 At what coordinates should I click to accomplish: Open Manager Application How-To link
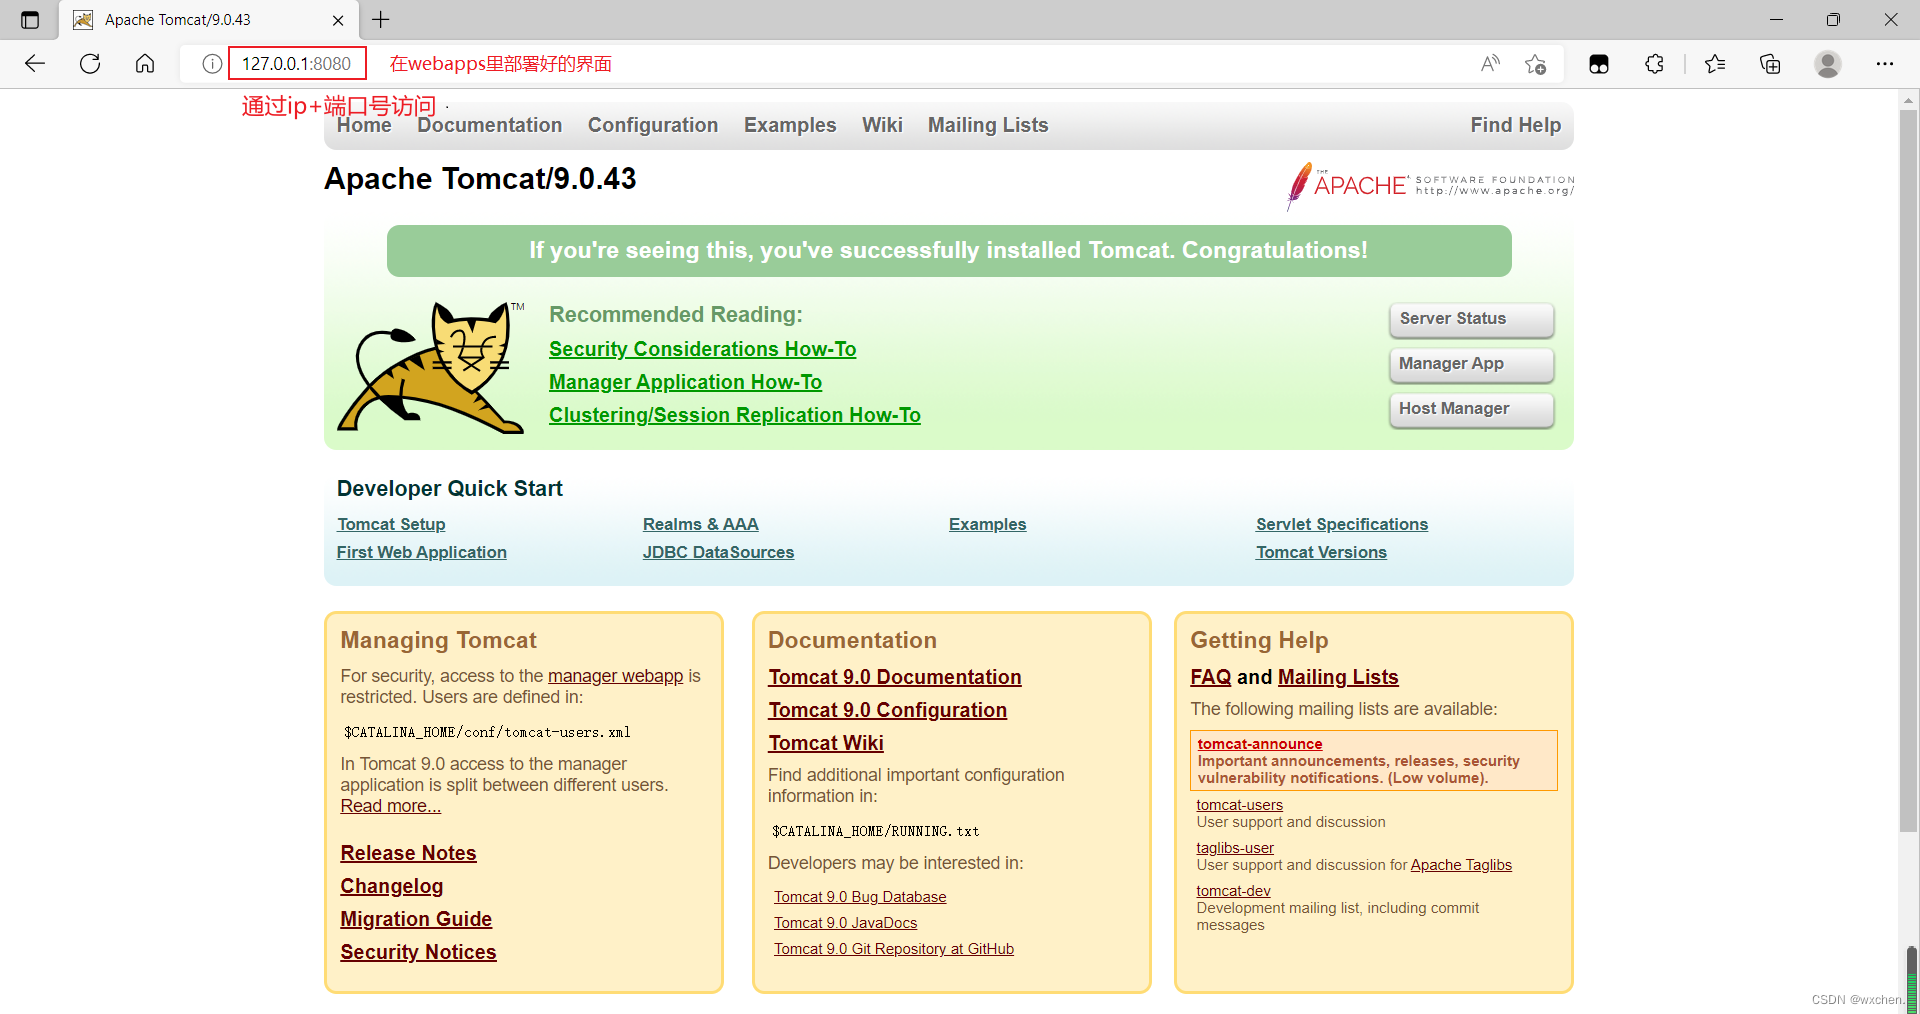coord(685,382)
